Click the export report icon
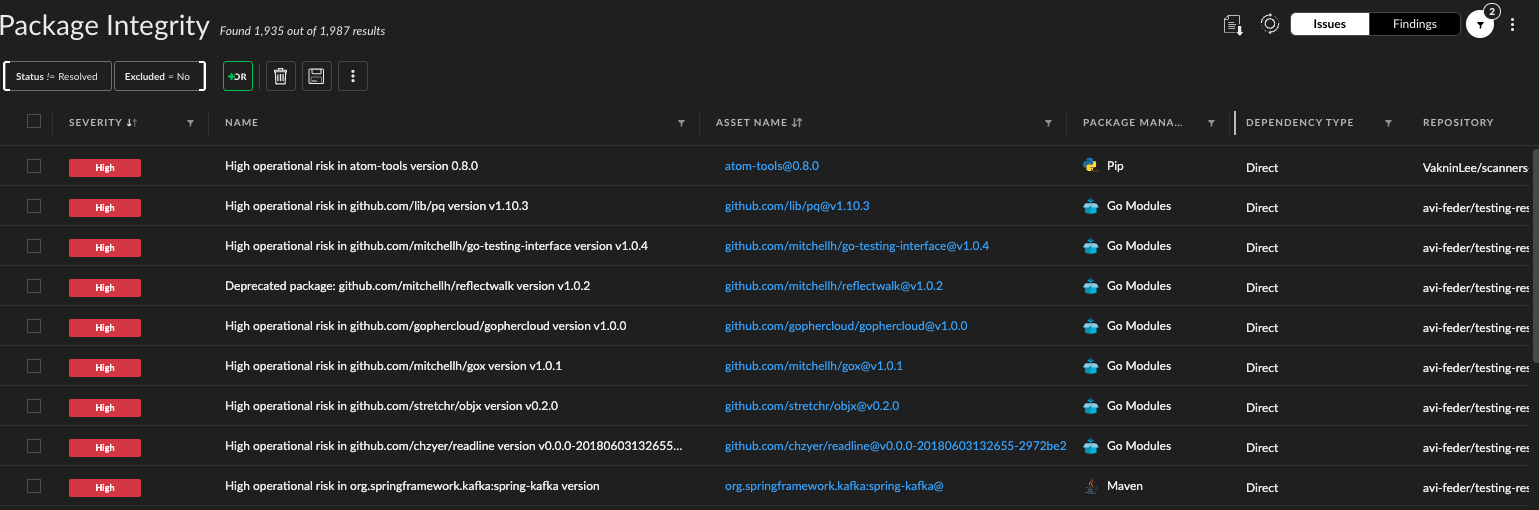The height and width of the screenshot is (510, 1539). pos(1232,25)
